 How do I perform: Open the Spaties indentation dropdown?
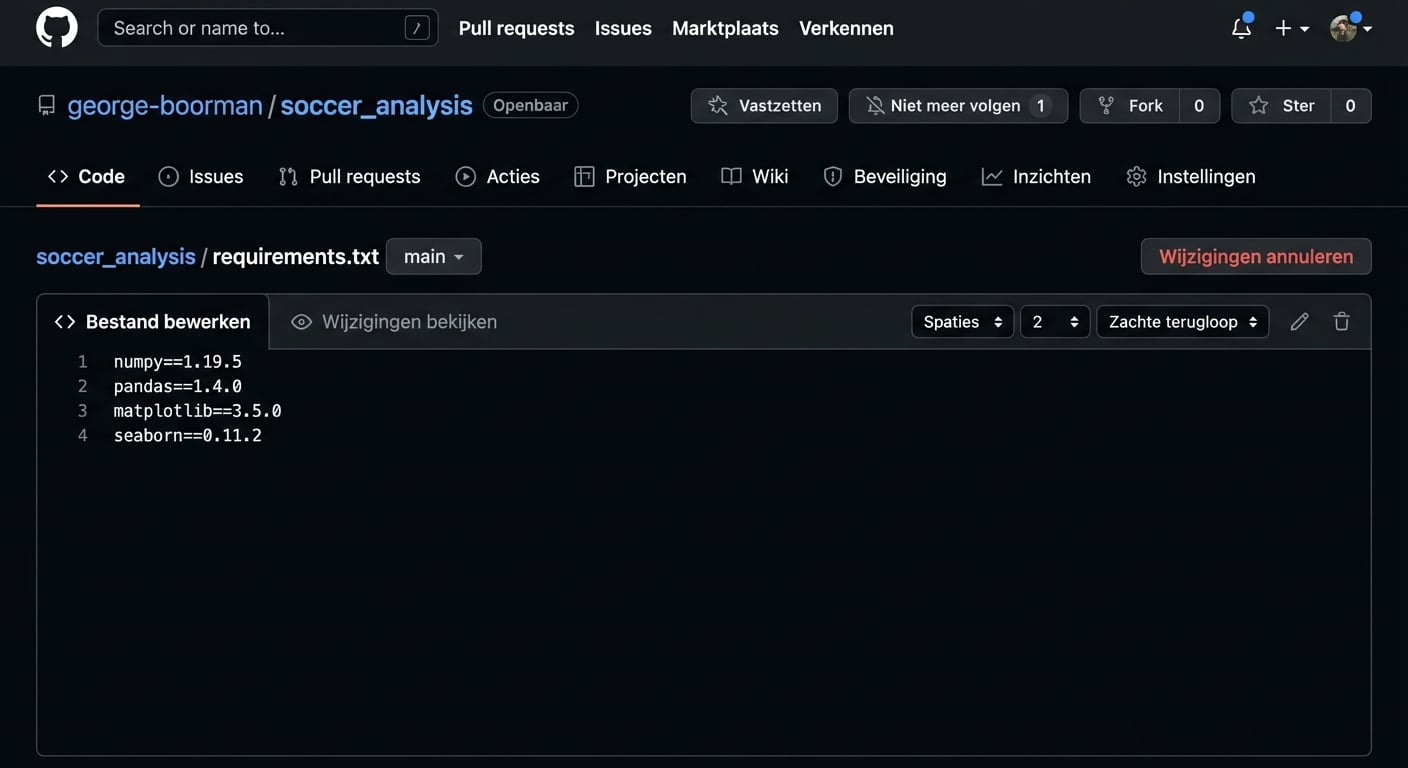(961, 321)
